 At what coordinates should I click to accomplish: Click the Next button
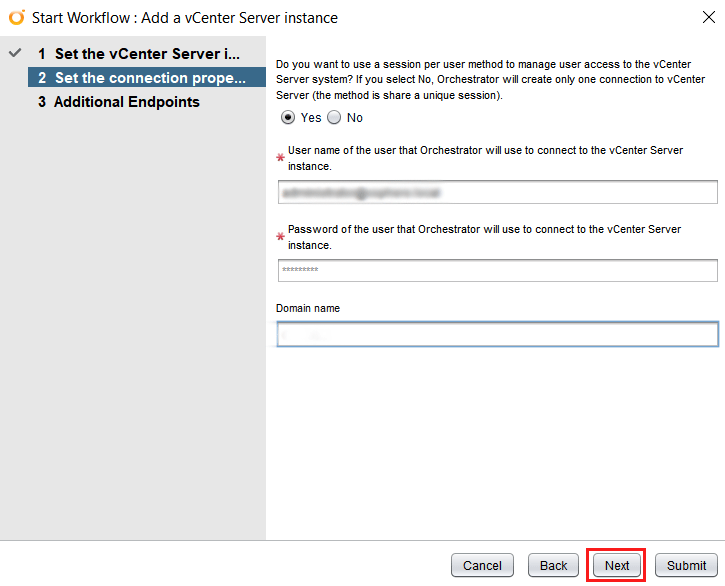pyautogui.click(x=617, y=565)
